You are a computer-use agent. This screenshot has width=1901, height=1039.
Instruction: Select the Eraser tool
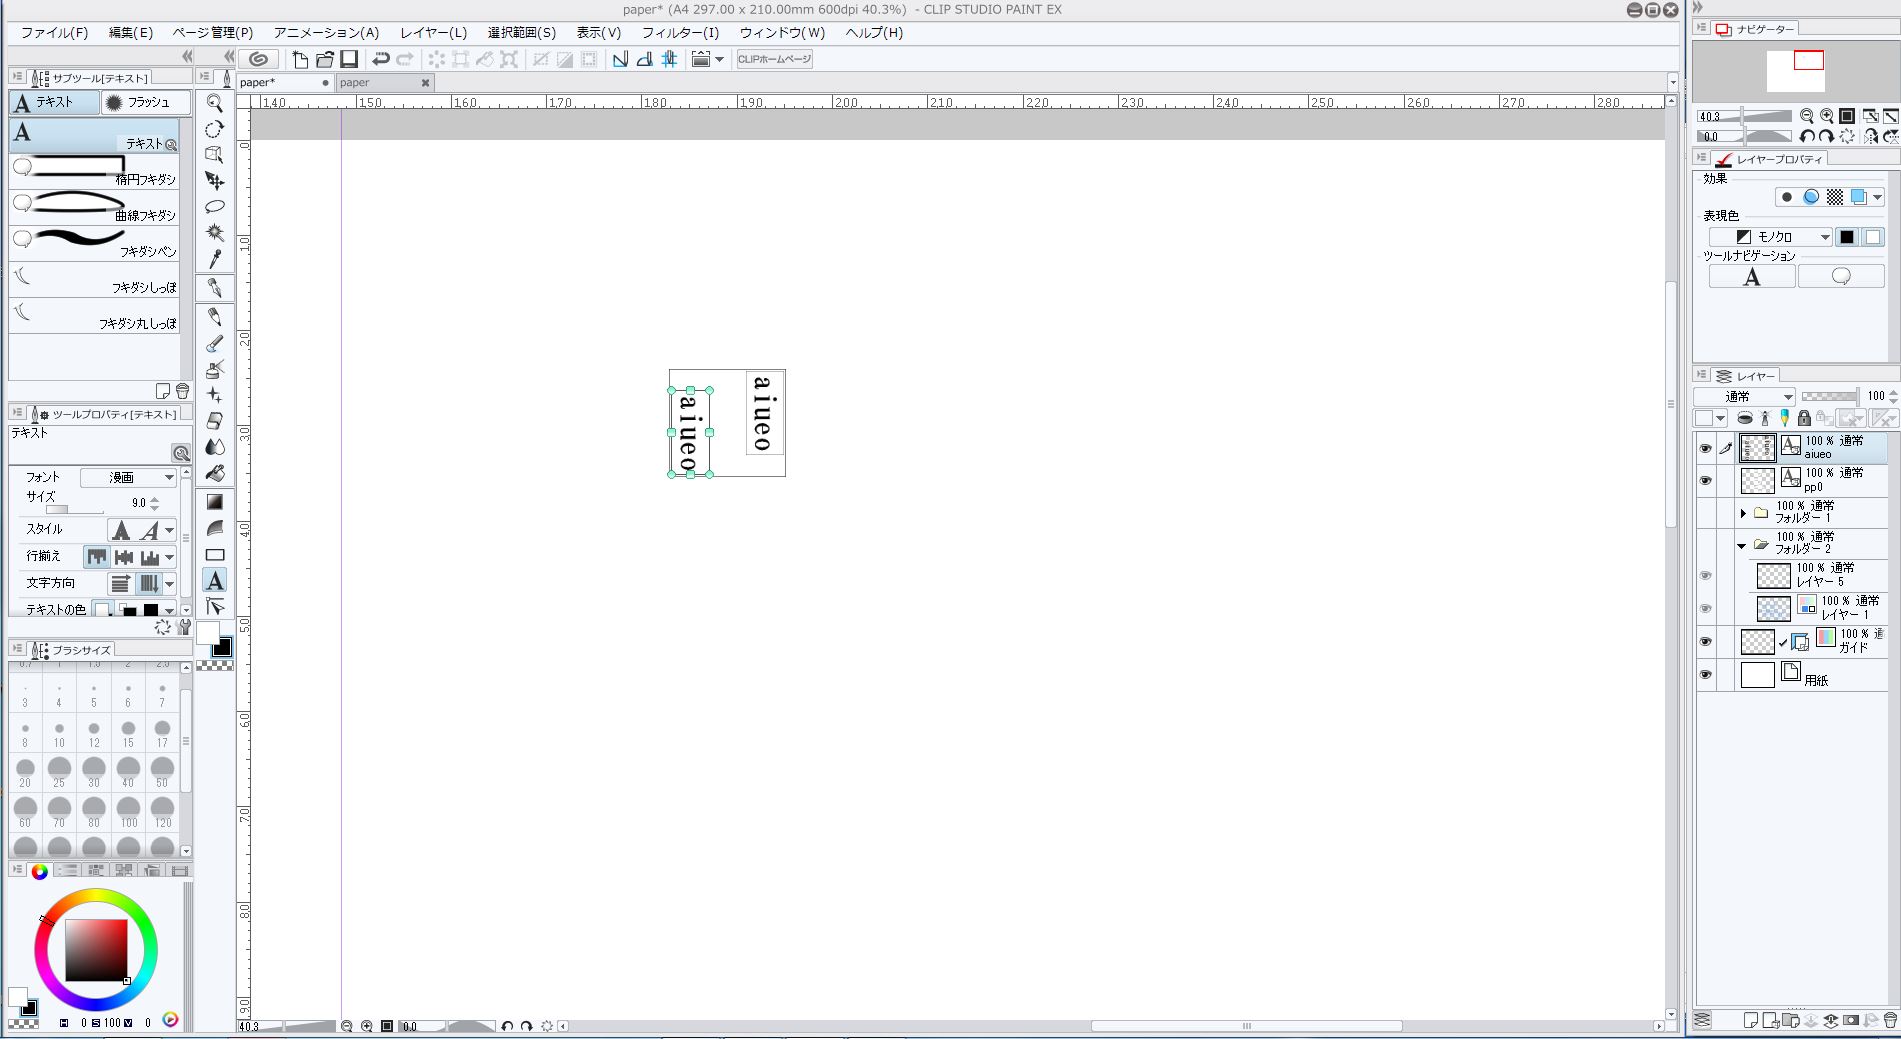(x=214, y=421)
